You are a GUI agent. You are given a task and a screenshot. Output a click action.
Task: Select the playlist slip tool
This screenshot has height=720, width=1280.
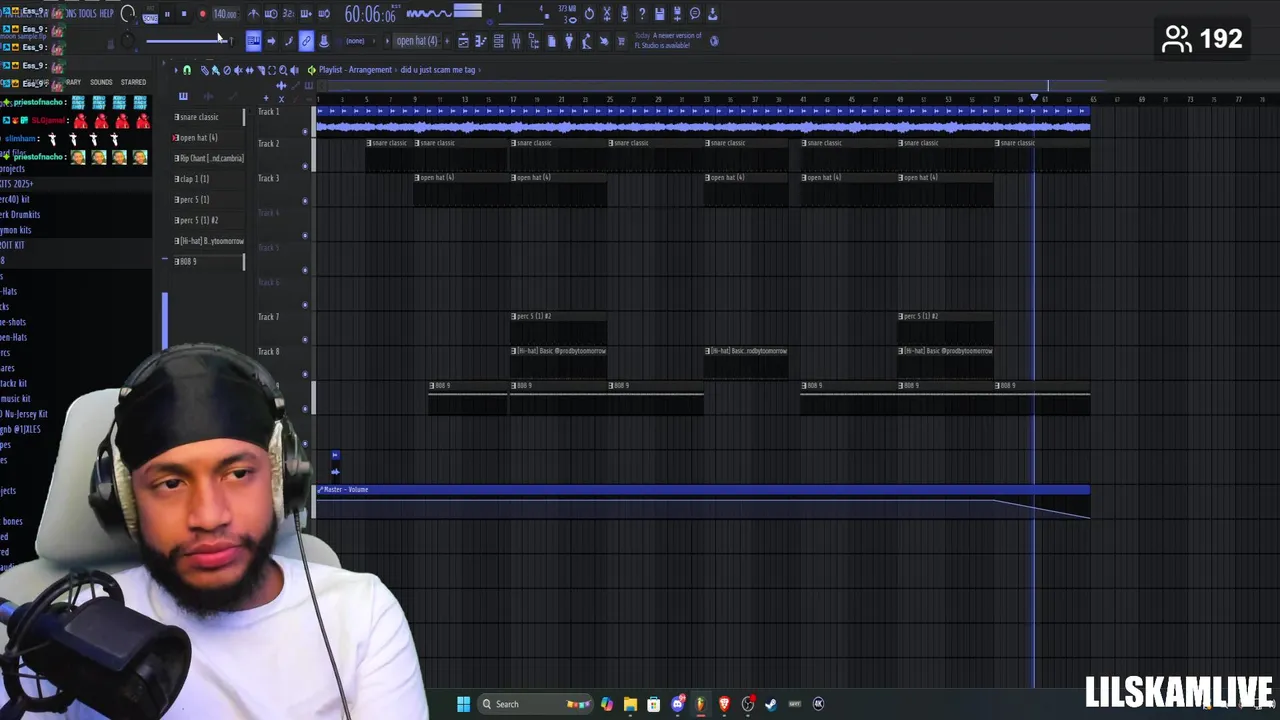coord(249,70)
